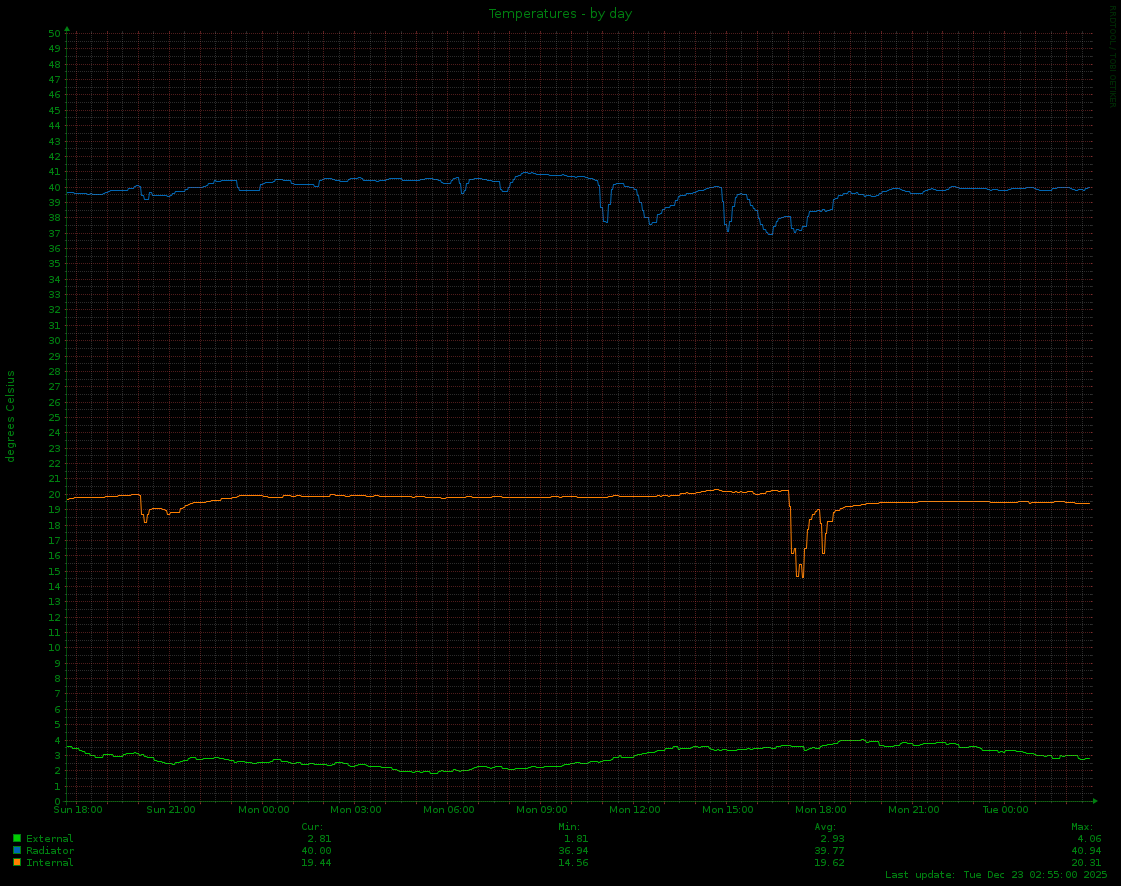Click the "degrees Celsius" y-axis label
Image resolution: width=1121 pixels, height=886 pixels.
[x=11, y=416]
